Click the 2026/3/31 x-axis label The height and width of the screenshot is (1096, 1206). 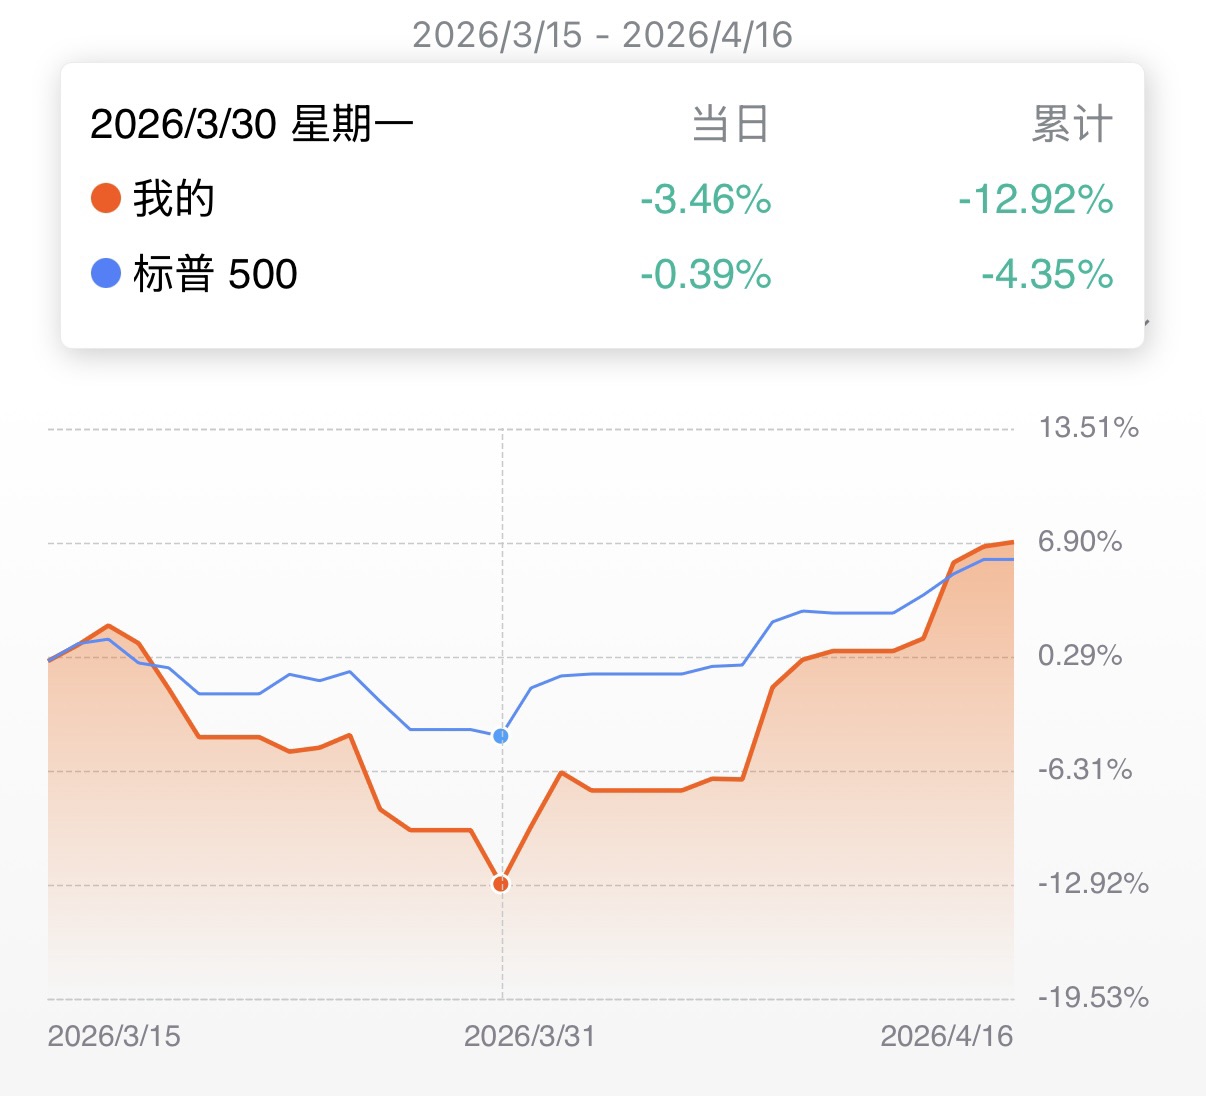[529, 1036]
